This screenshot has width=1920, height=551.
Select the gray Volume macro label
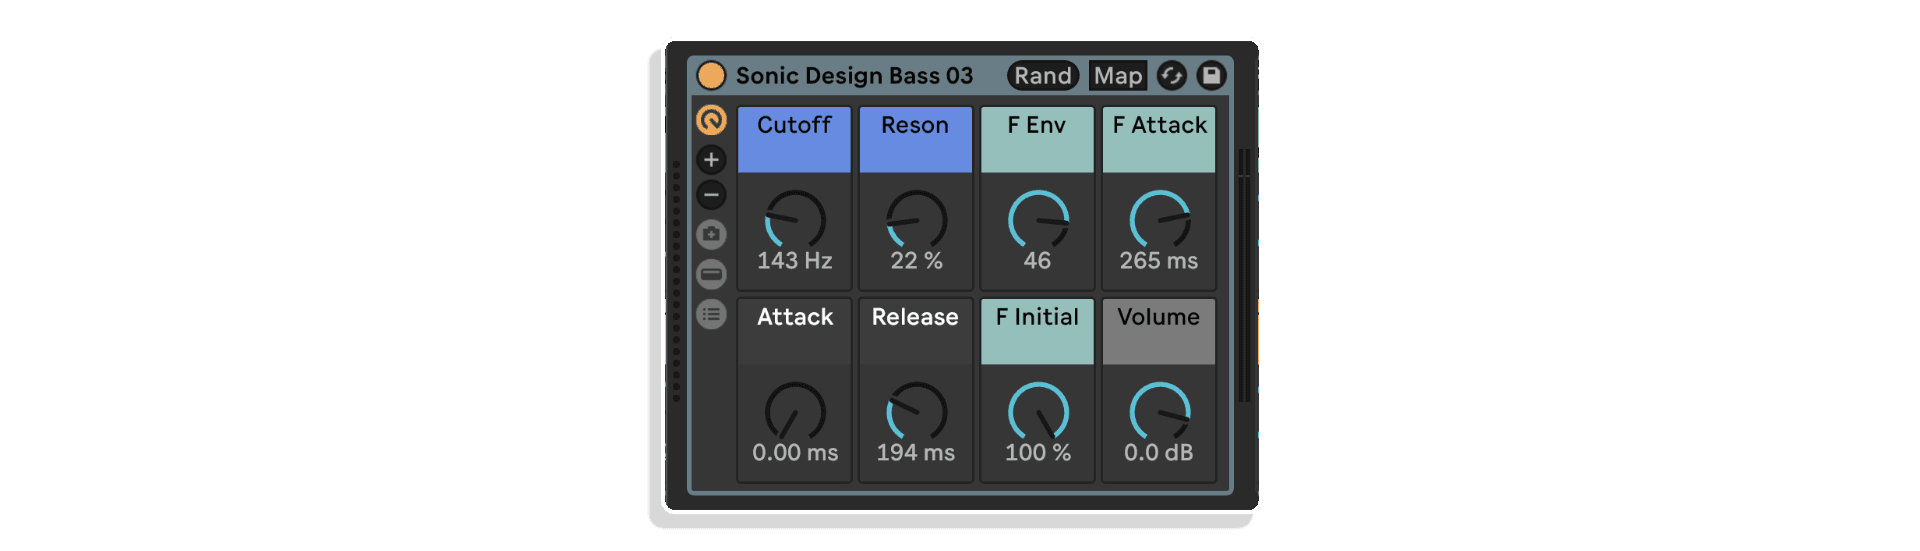coord(1159,332)
